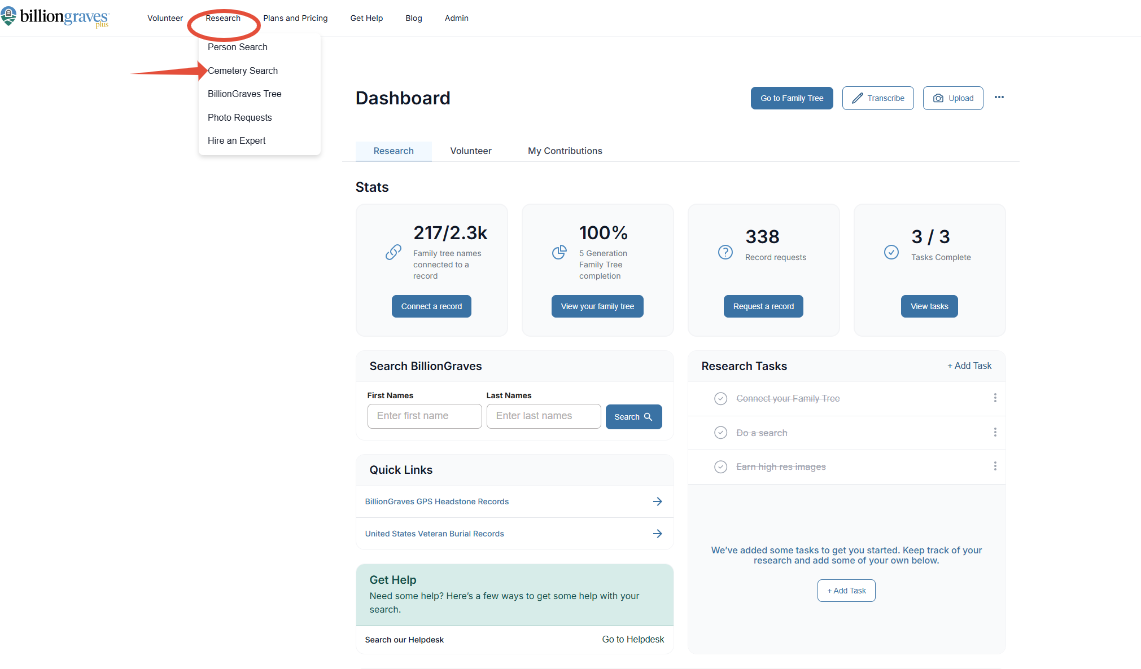The height and width of the screenshot is (669, 1141).
Task: Open options menu for Connect your Family Tree task
Action: pos(995,398)
